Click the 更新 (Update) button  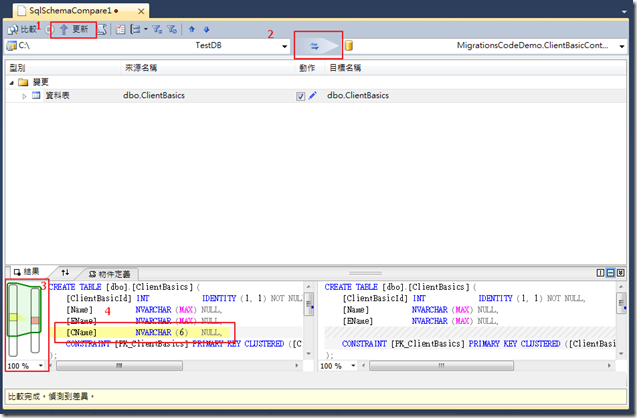pos(74,29)
